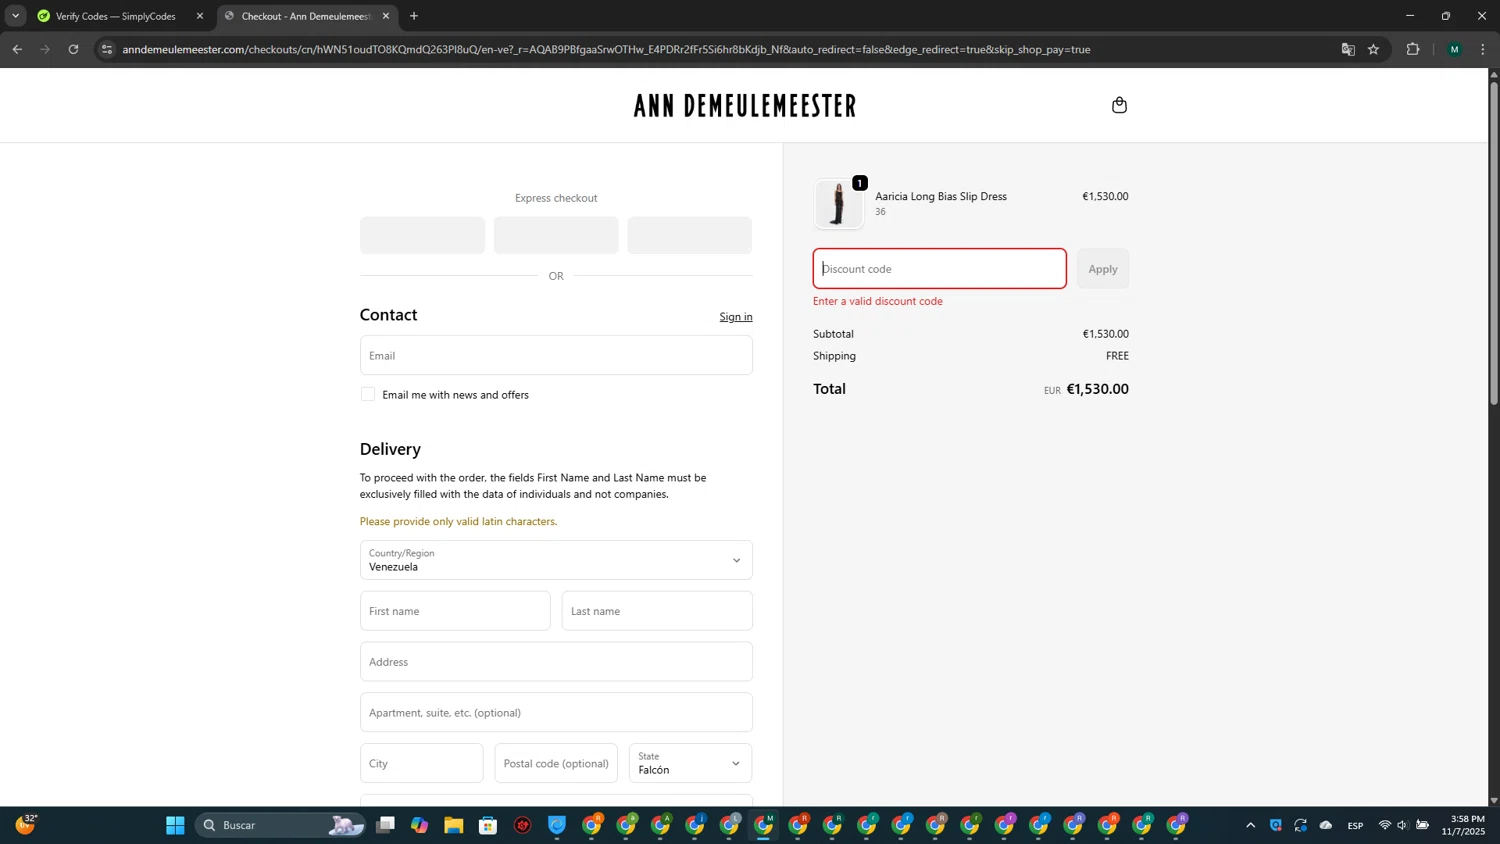Click the Total €1,530.00 amount
The image size is (1500, 844).
coord(1097,389)
